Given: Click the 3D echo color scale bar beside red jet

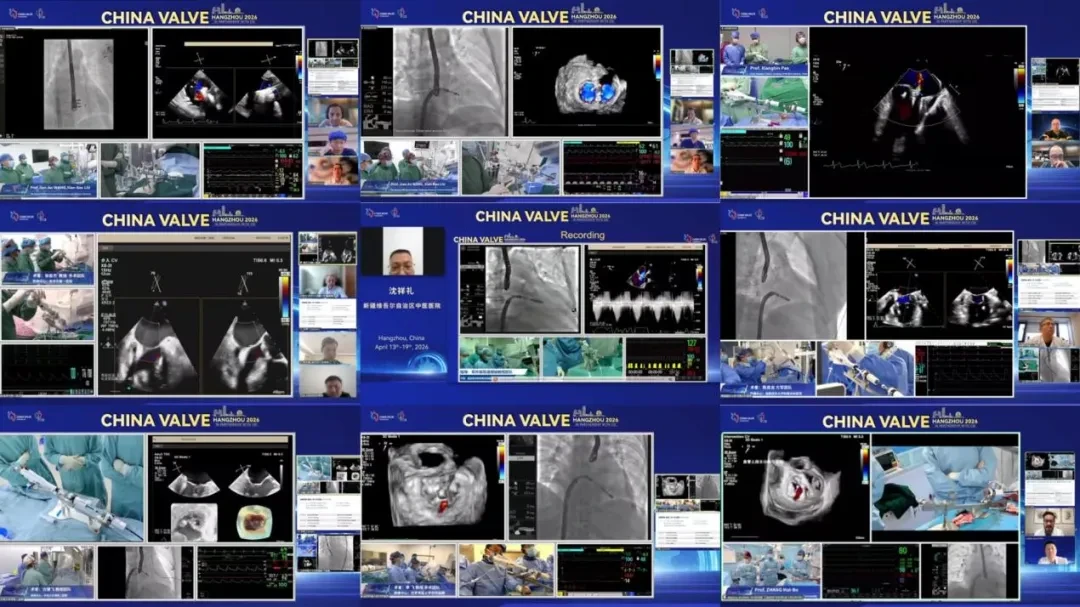Looking at the screenshot, I should pos(501,462).
